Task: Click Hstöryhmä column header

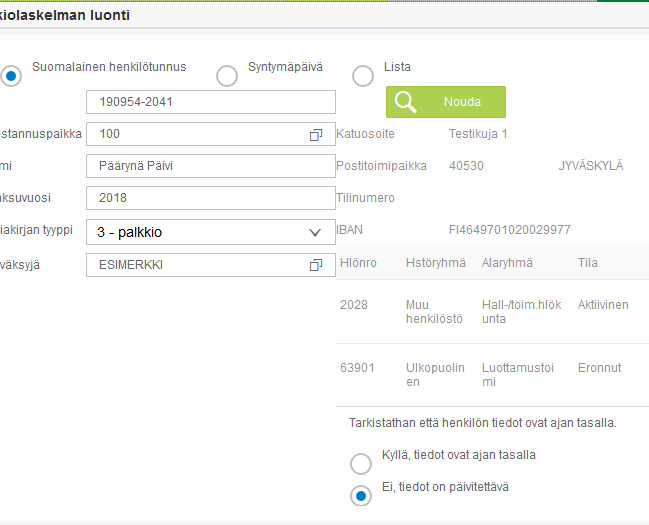Action: pos(435,263)
